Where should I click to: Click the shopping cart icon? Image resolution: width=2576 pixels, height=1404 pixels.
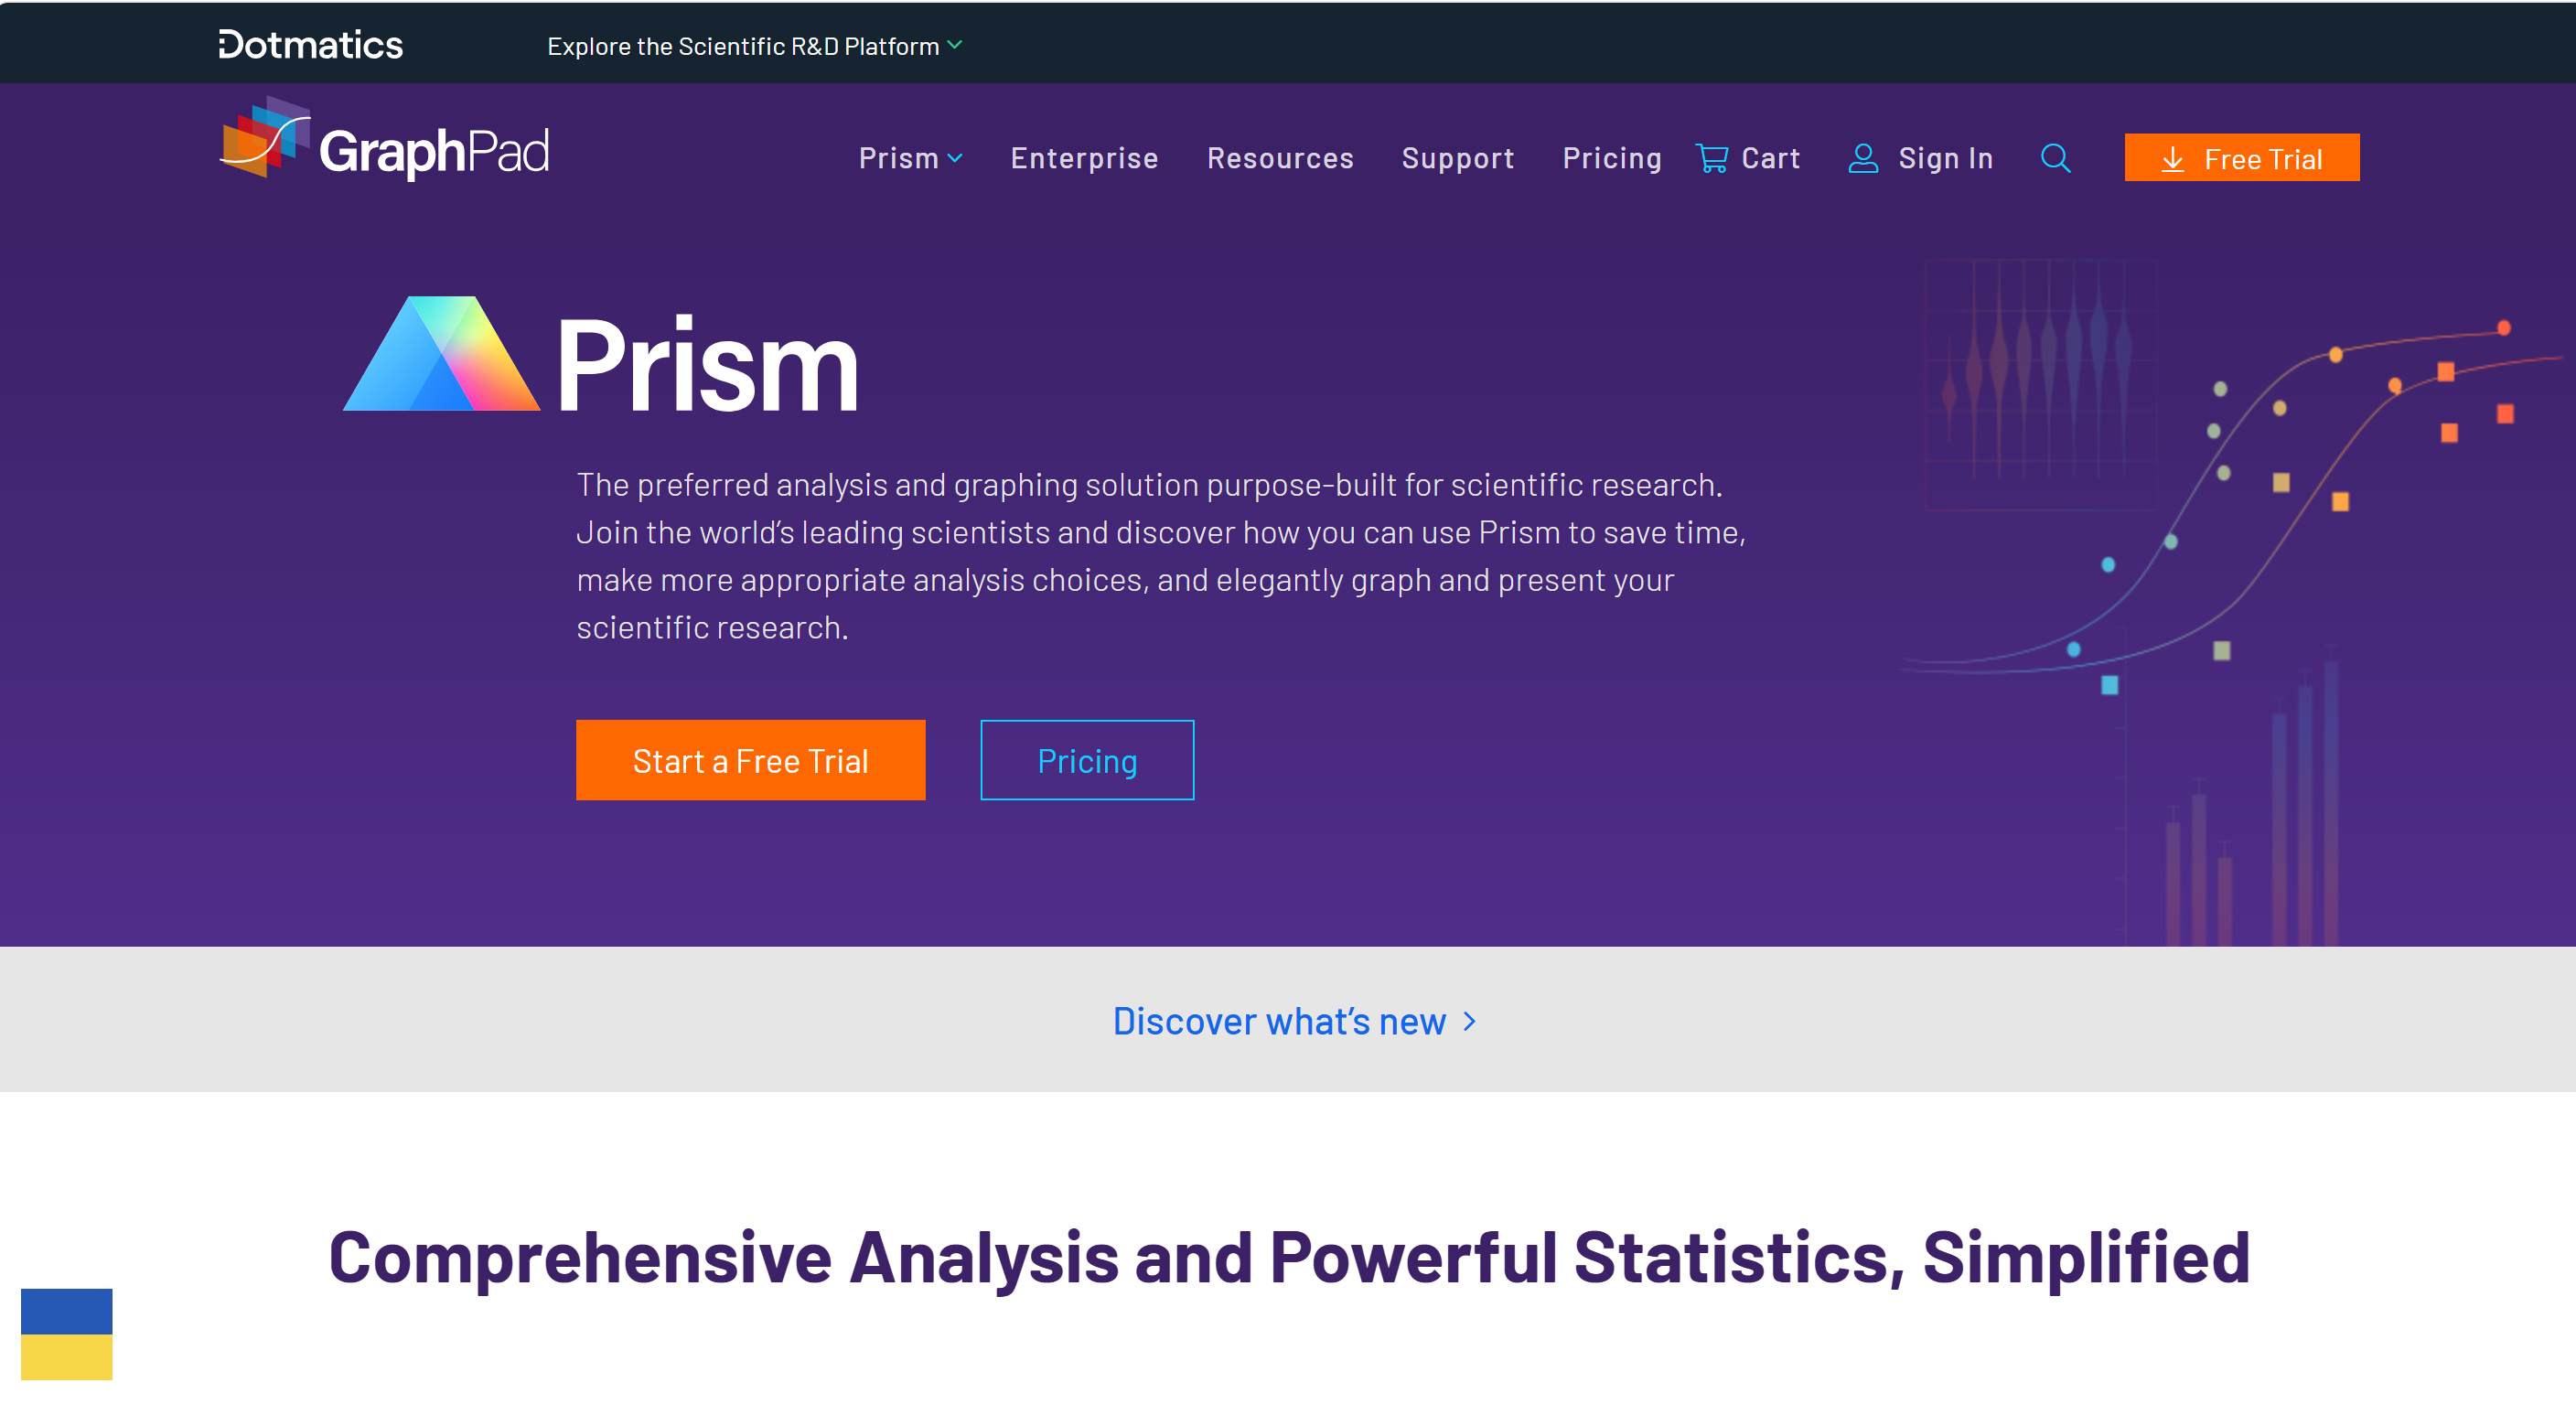[x=1711, y=158]
